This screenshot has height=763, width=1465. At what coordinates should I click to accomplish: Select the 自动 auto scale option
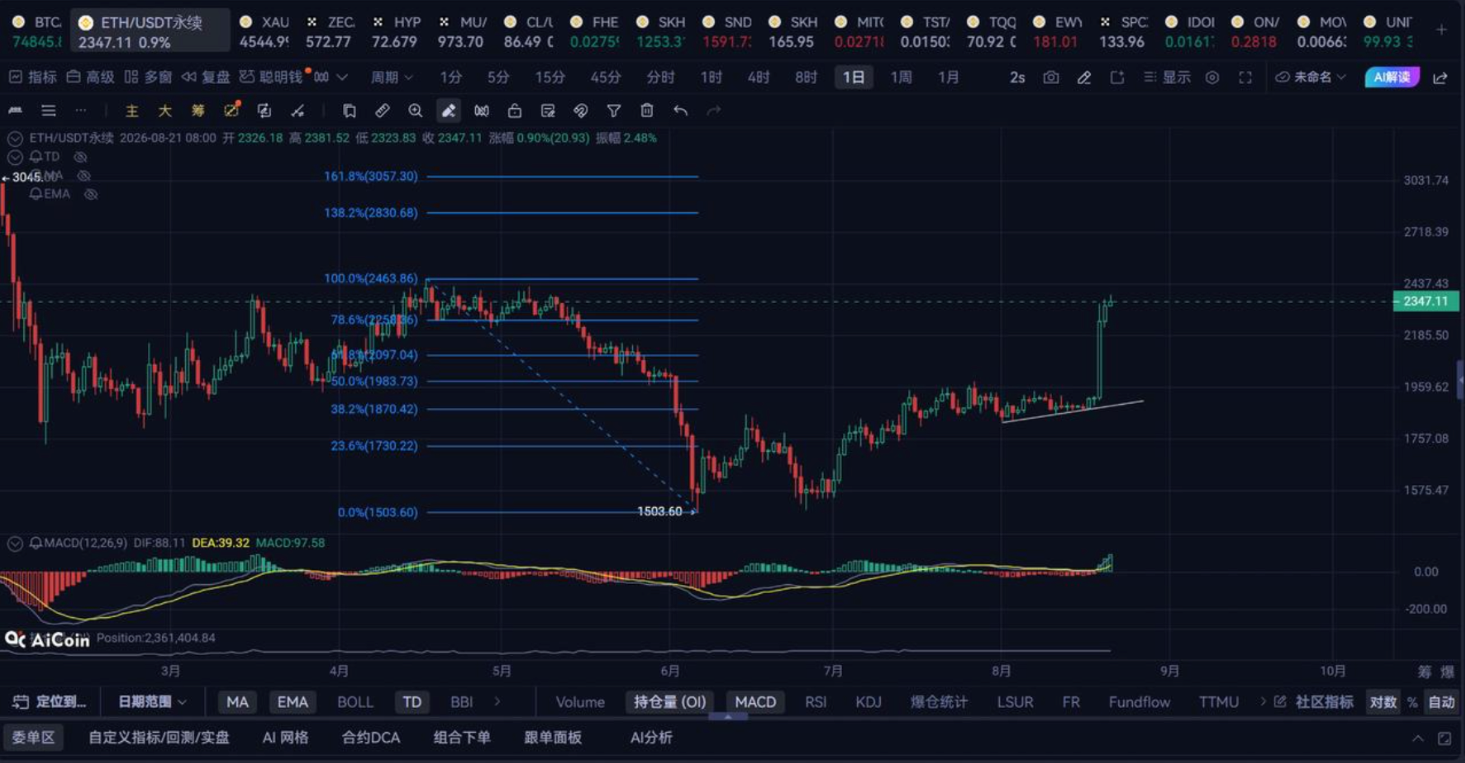[1441, 702]
